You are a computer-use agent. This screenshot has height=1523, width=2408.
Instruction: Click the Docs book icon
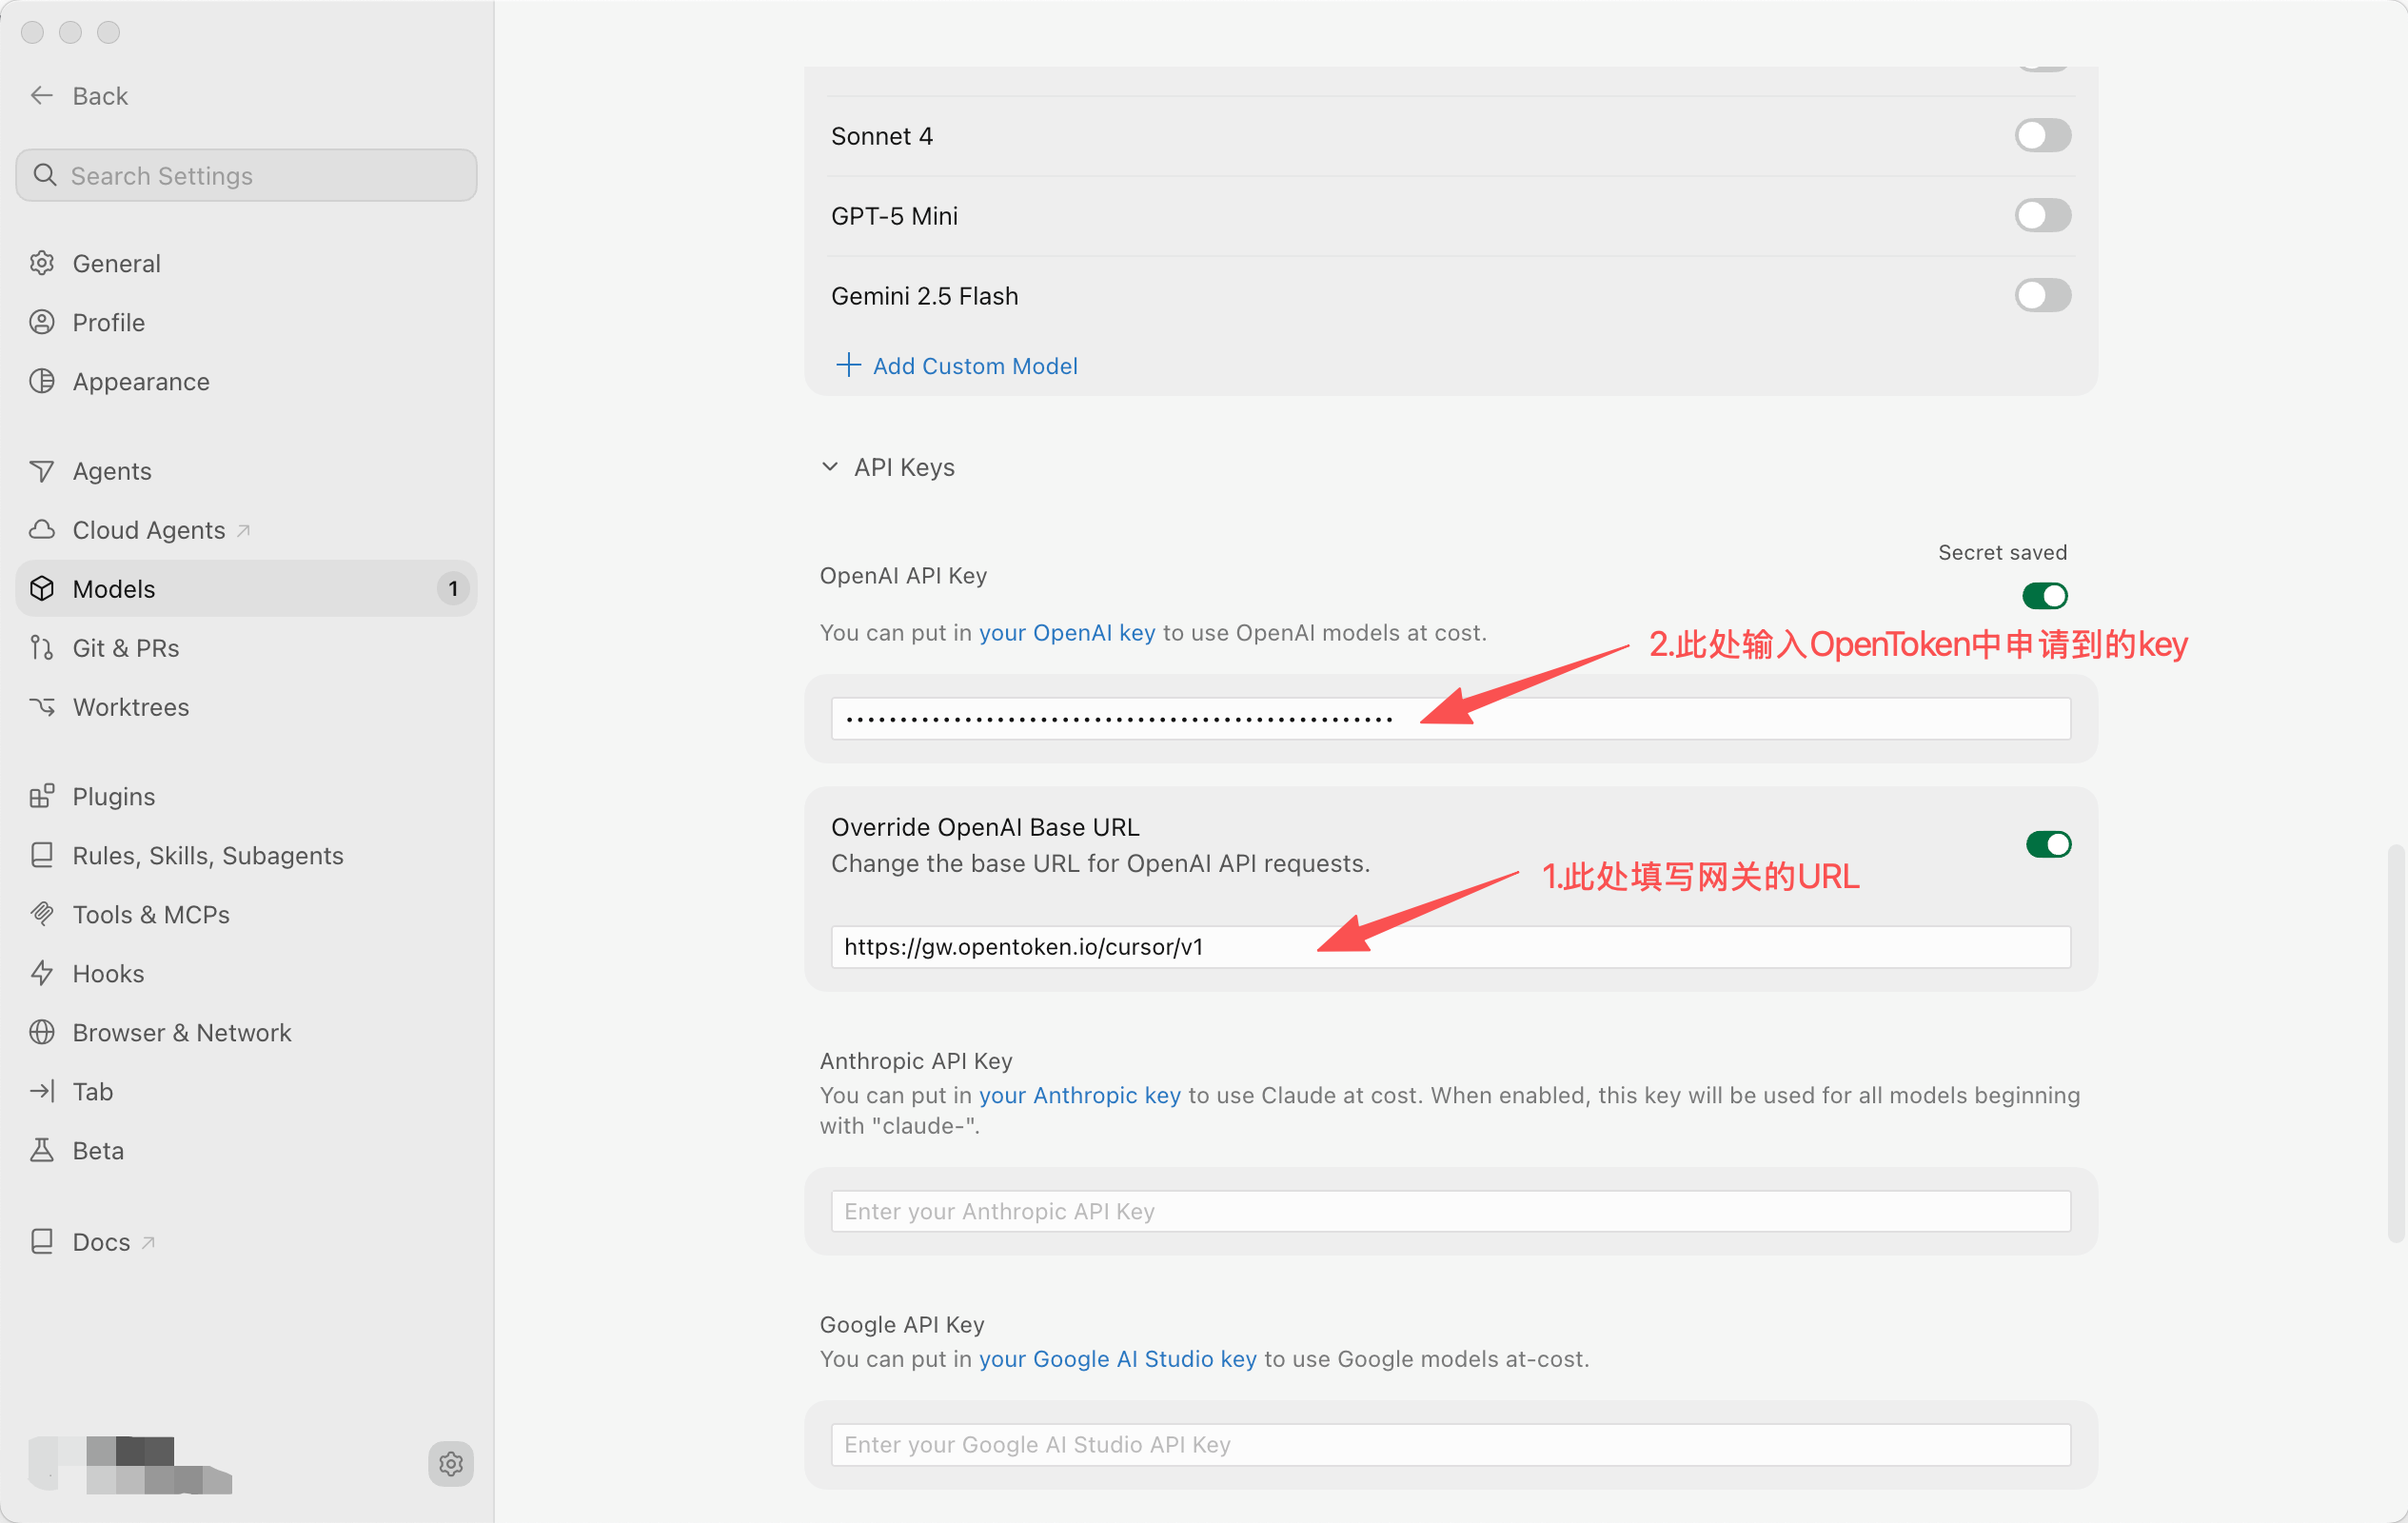coord(42,1242)
